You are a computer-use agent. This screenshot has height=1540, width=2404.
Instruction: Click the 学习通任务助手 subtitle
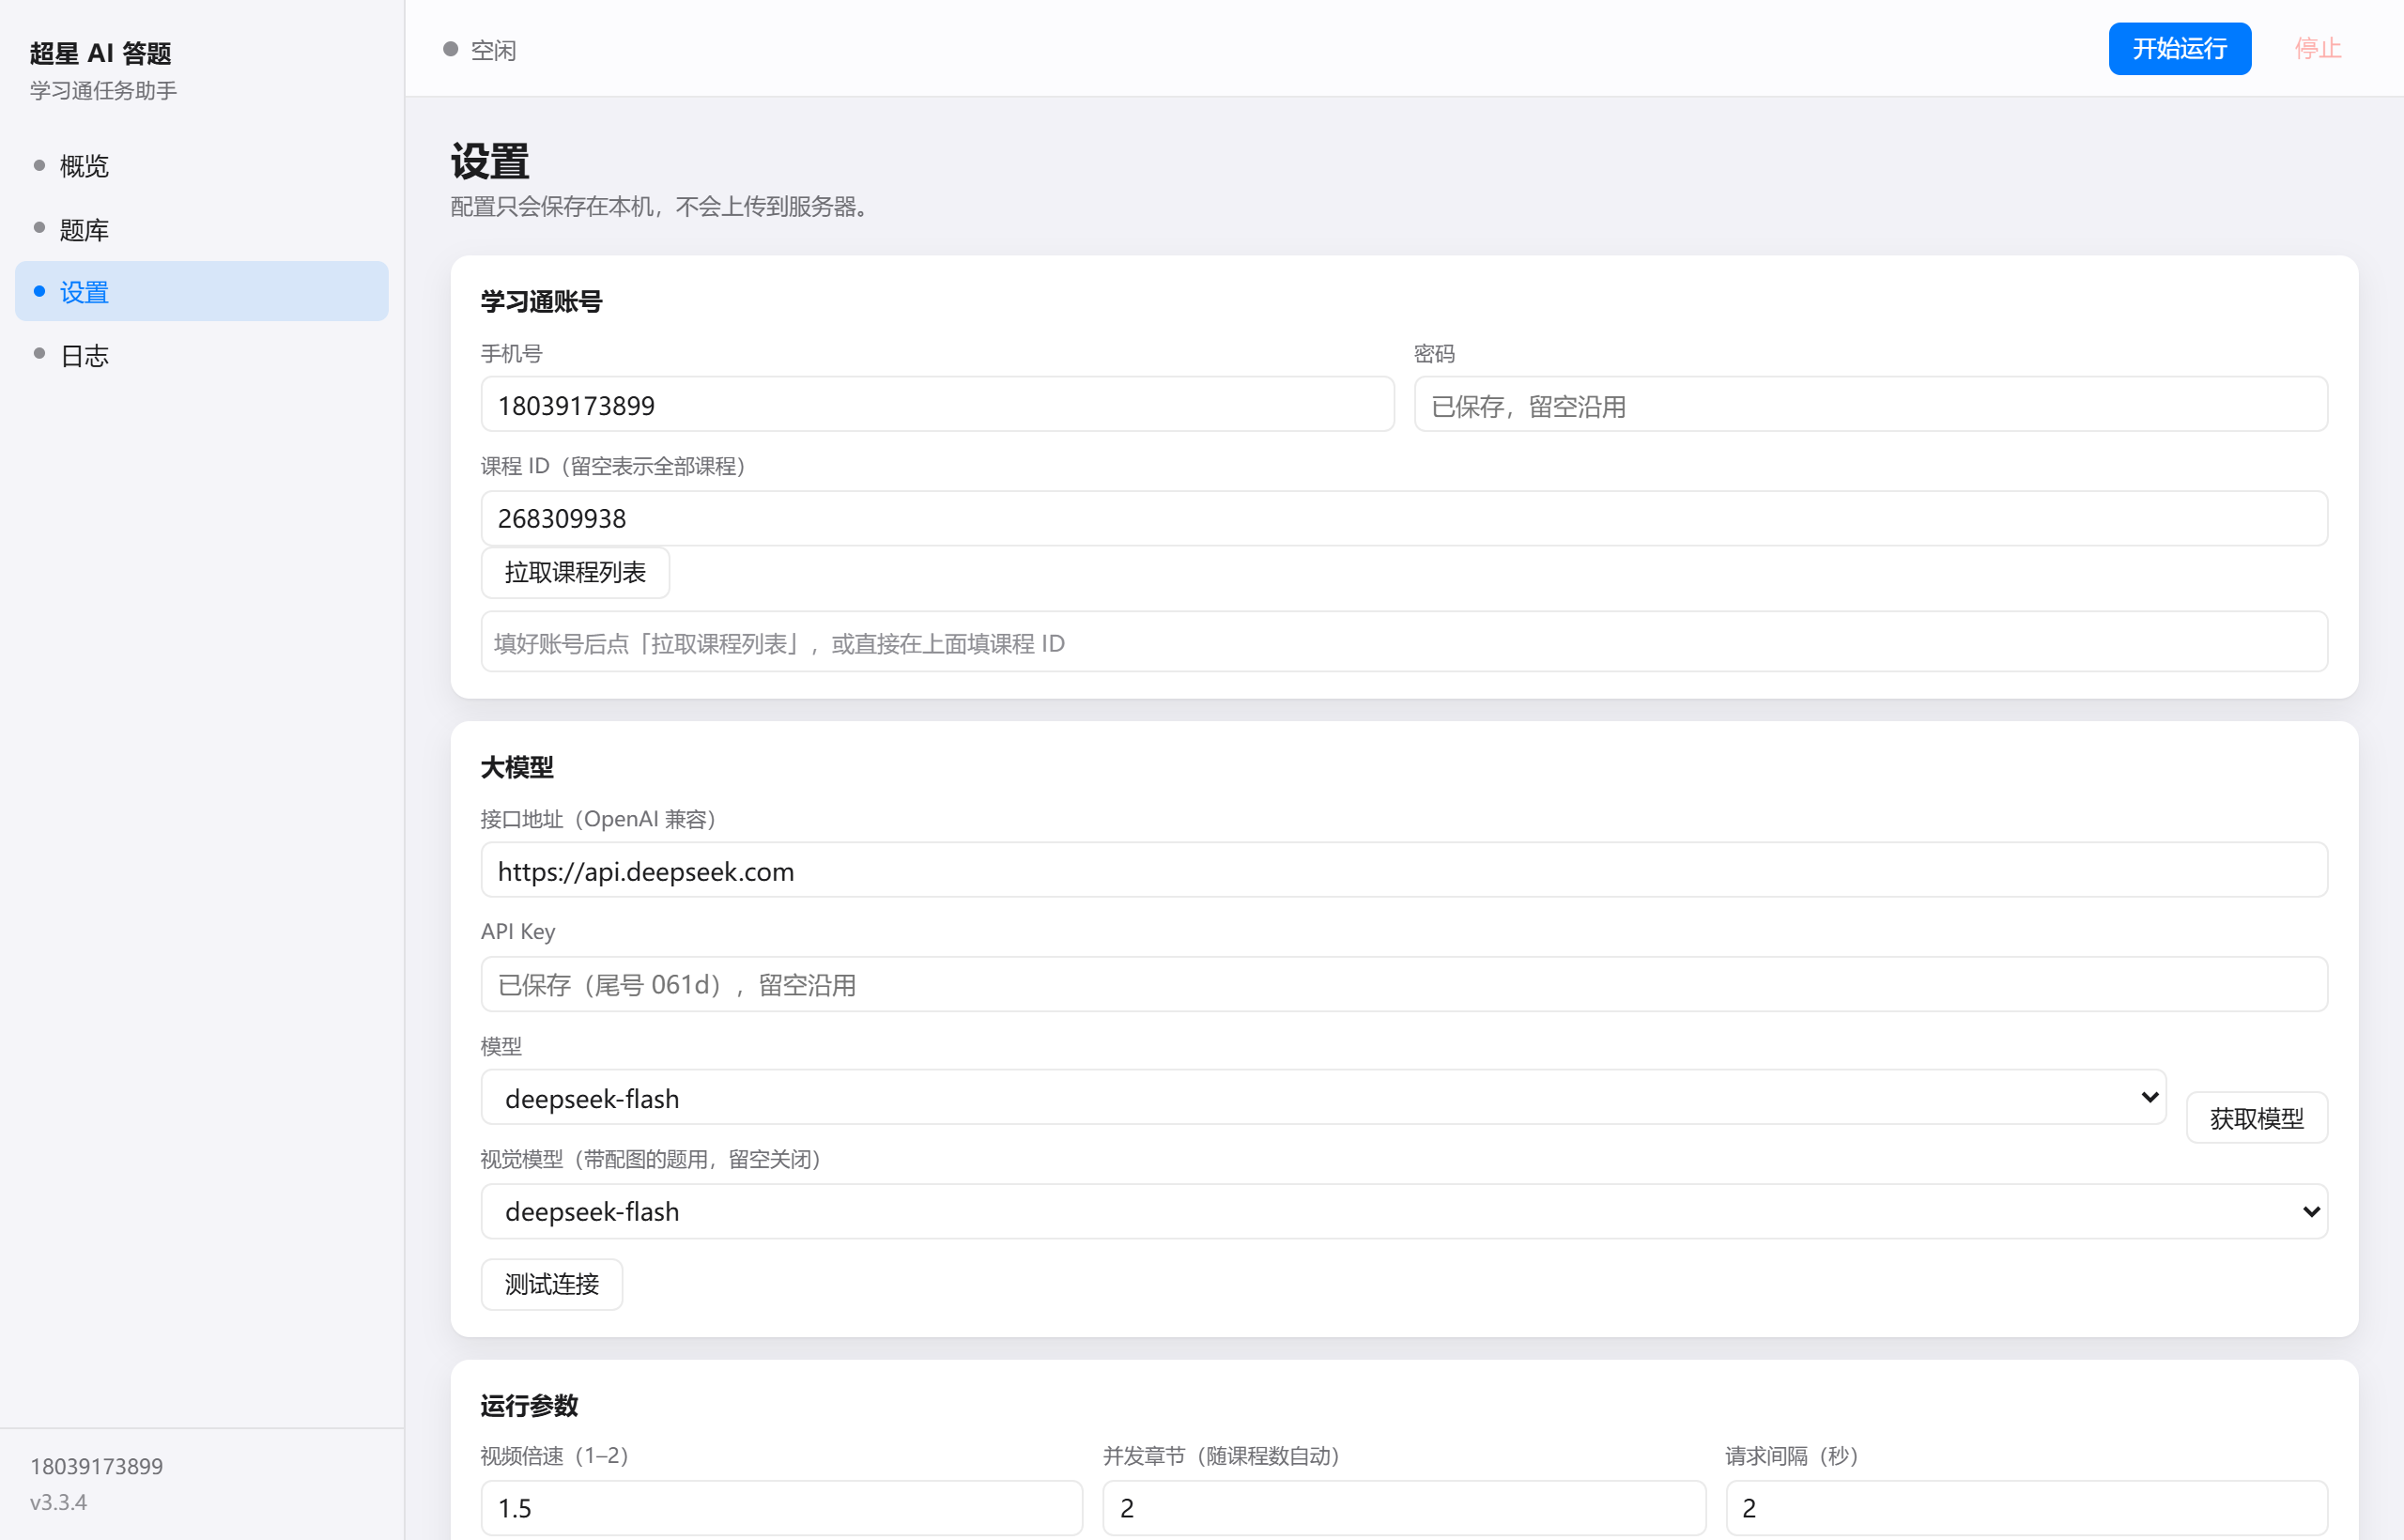tap(103, 91)
